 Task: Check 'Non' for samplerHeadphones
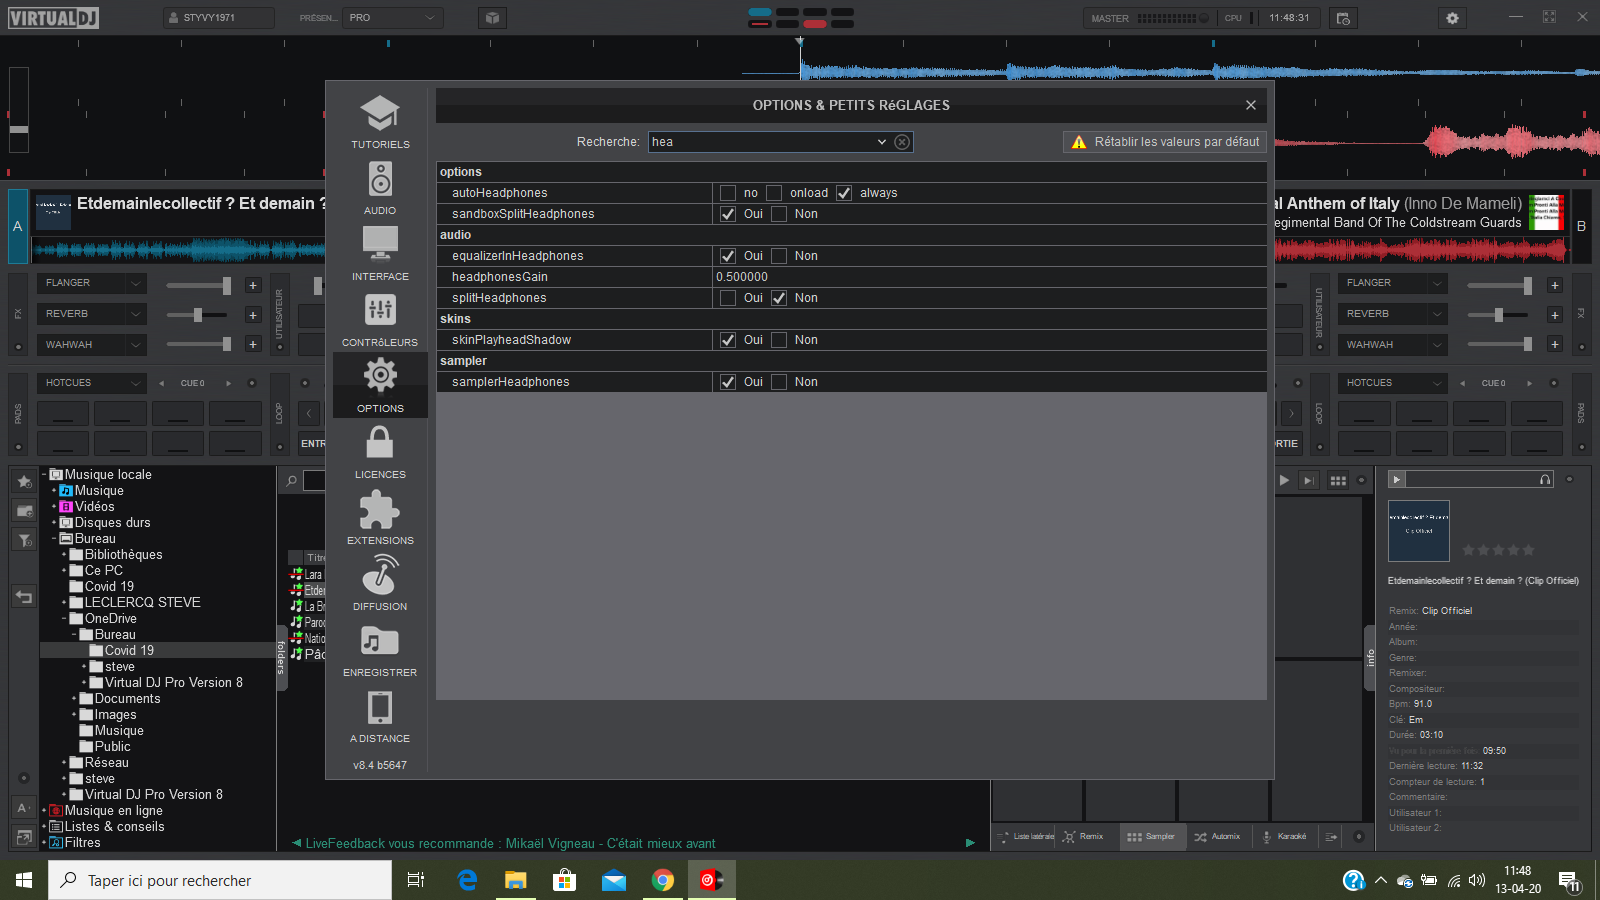(x=779, y=382)
